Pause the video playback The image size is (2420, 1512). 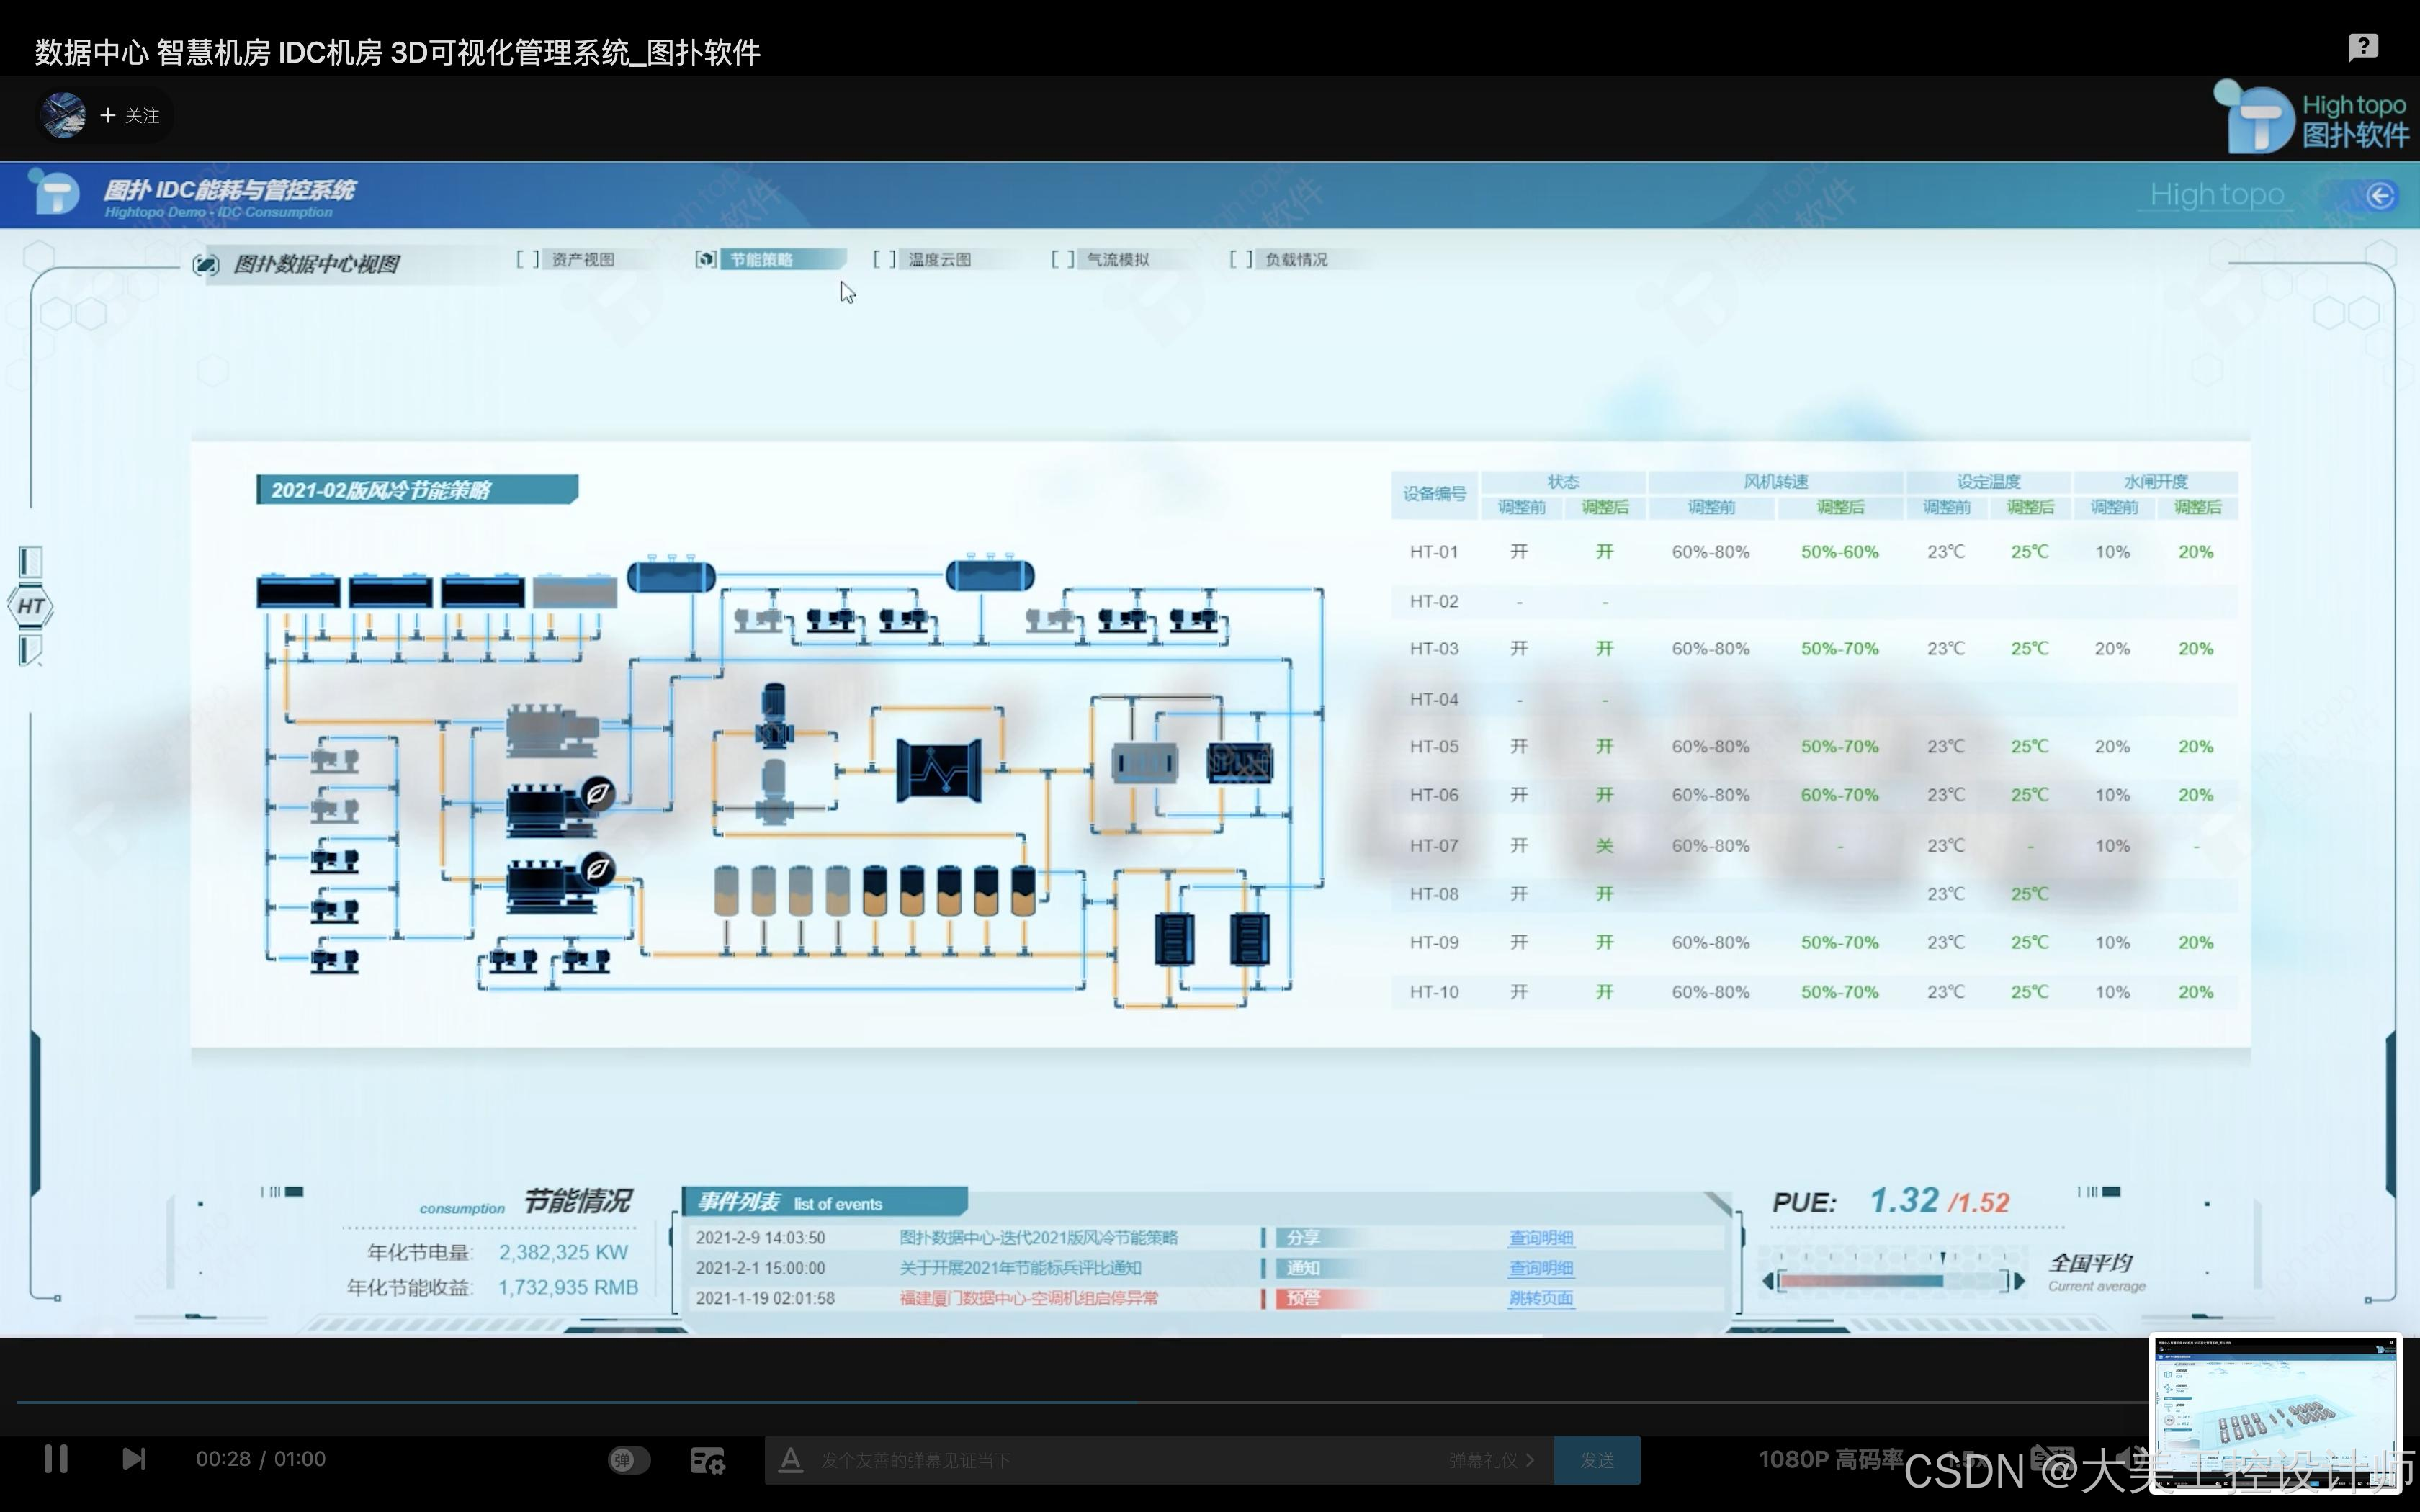pyautogui.click(x=56, y=1459)
